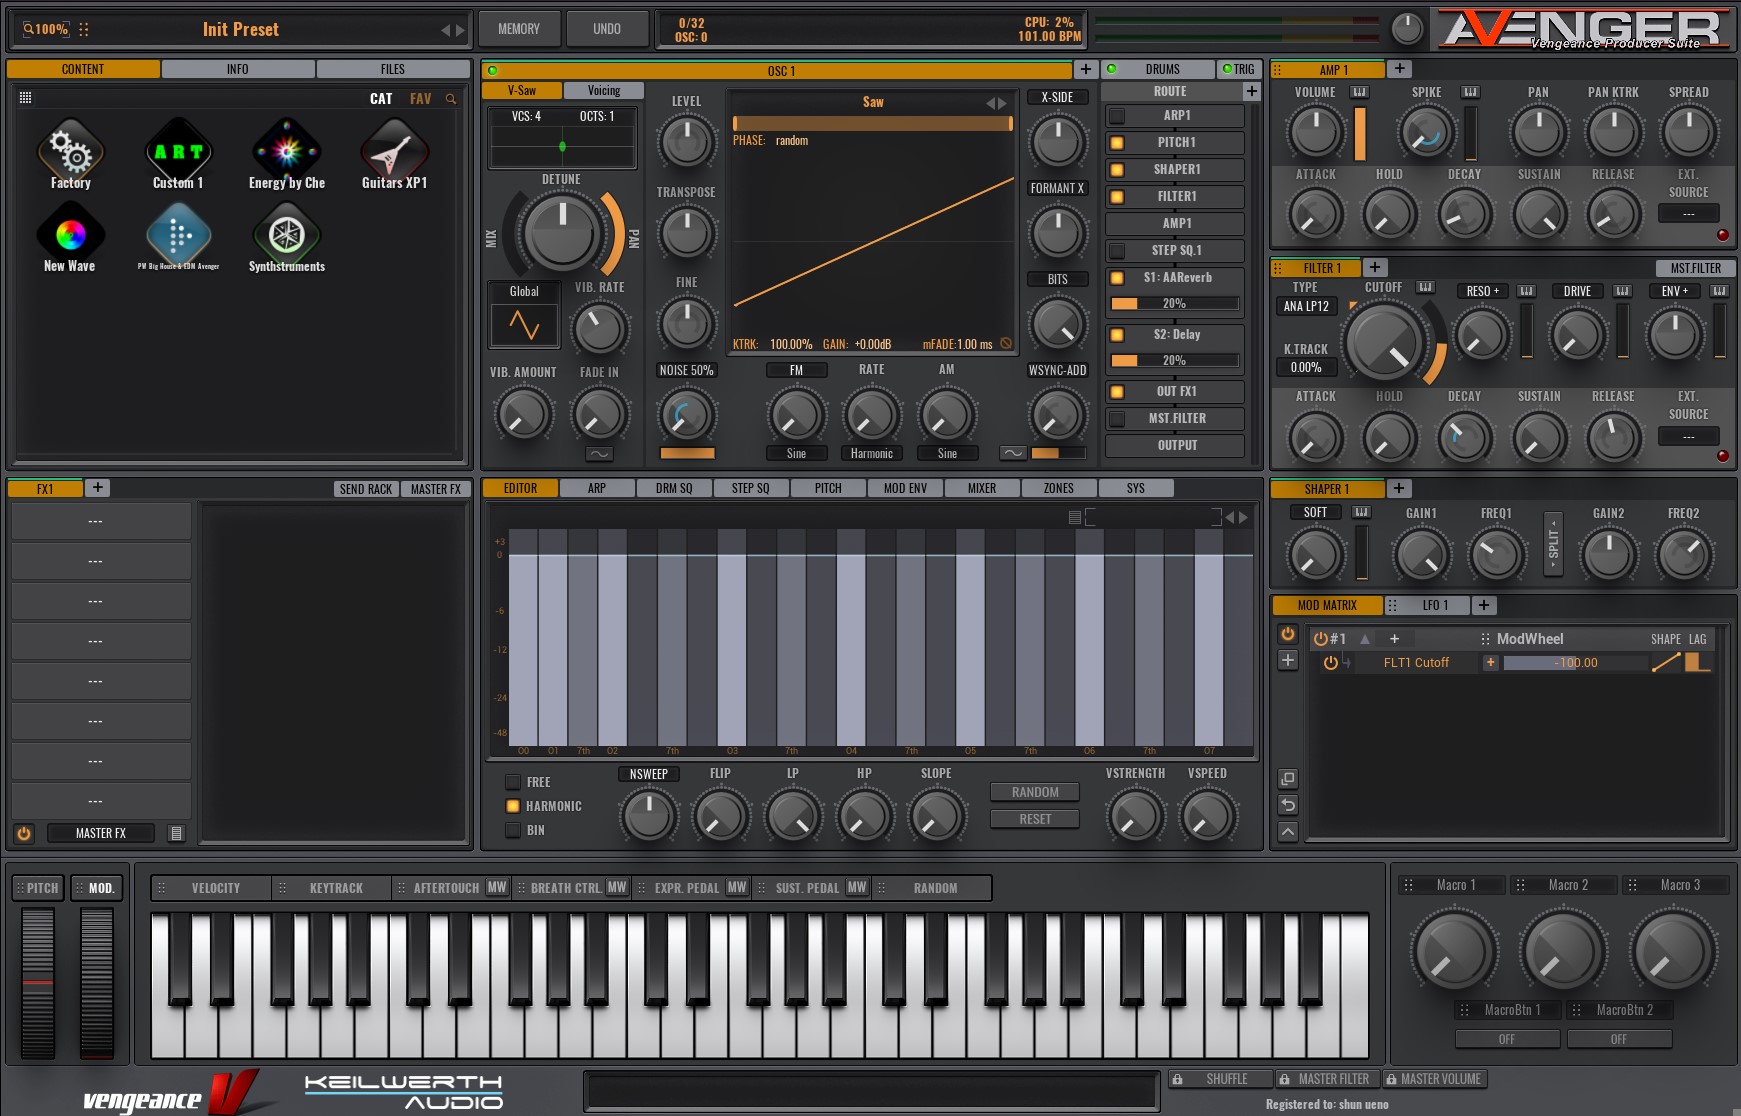Click the MST.FILTER button in filter section
The width and height of the screenshot is (1741, 1116).
[1695, 268]
